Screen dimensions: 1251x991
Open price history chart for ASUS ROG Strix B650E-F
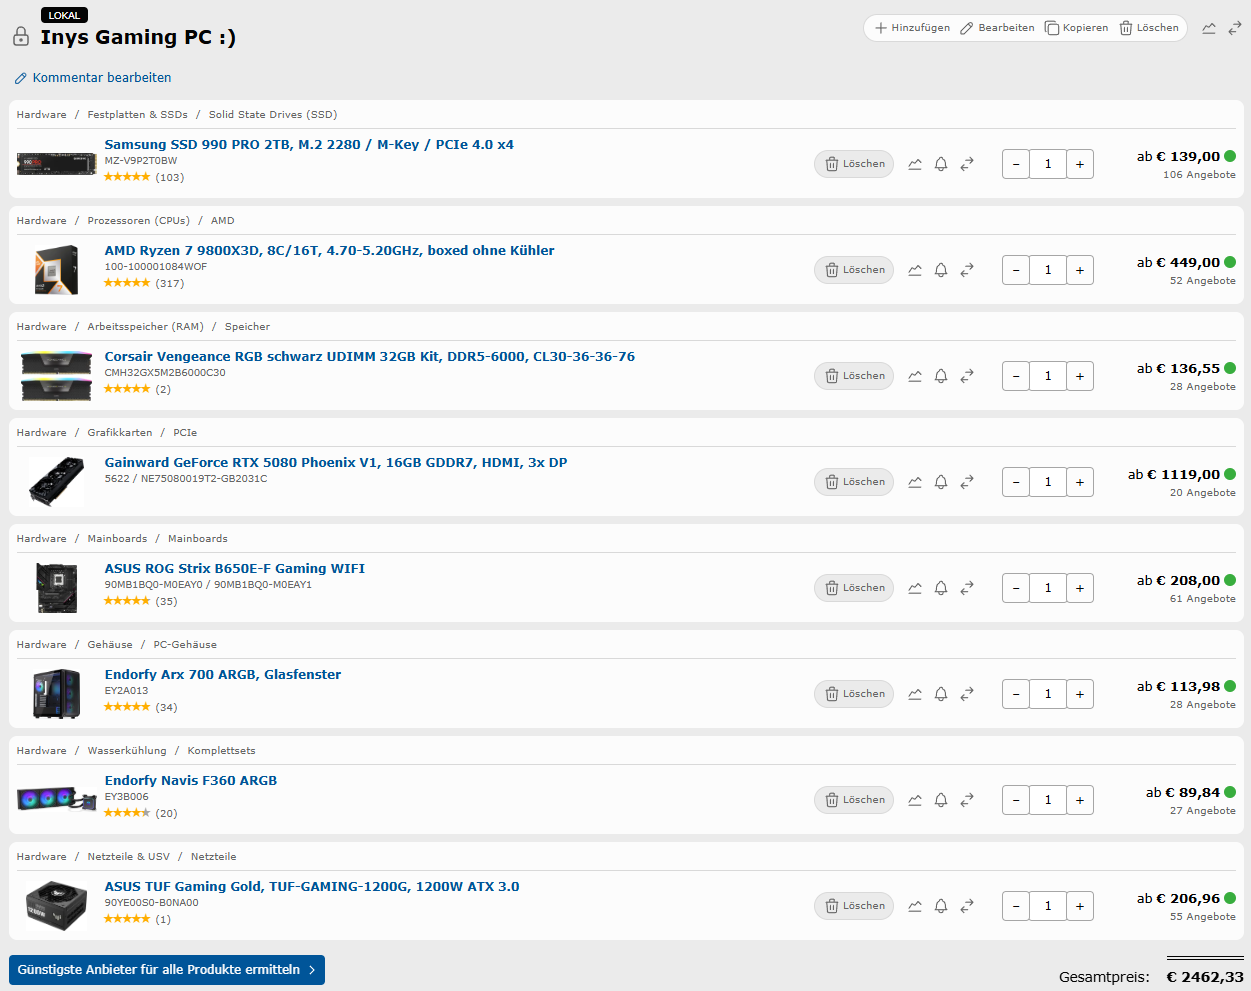(x=915, y=588)
